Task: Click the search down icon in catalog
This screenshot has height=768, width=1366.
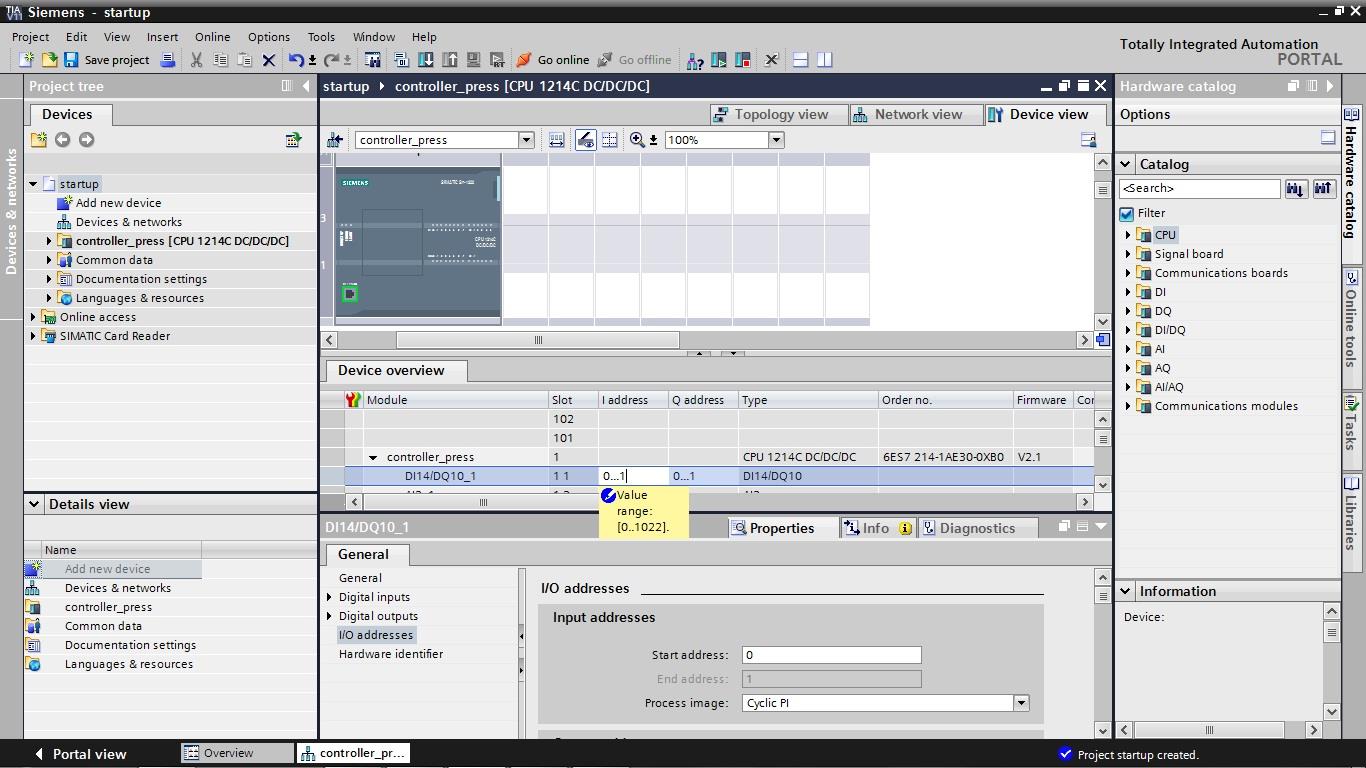Action: click(x=1296, y=188)
